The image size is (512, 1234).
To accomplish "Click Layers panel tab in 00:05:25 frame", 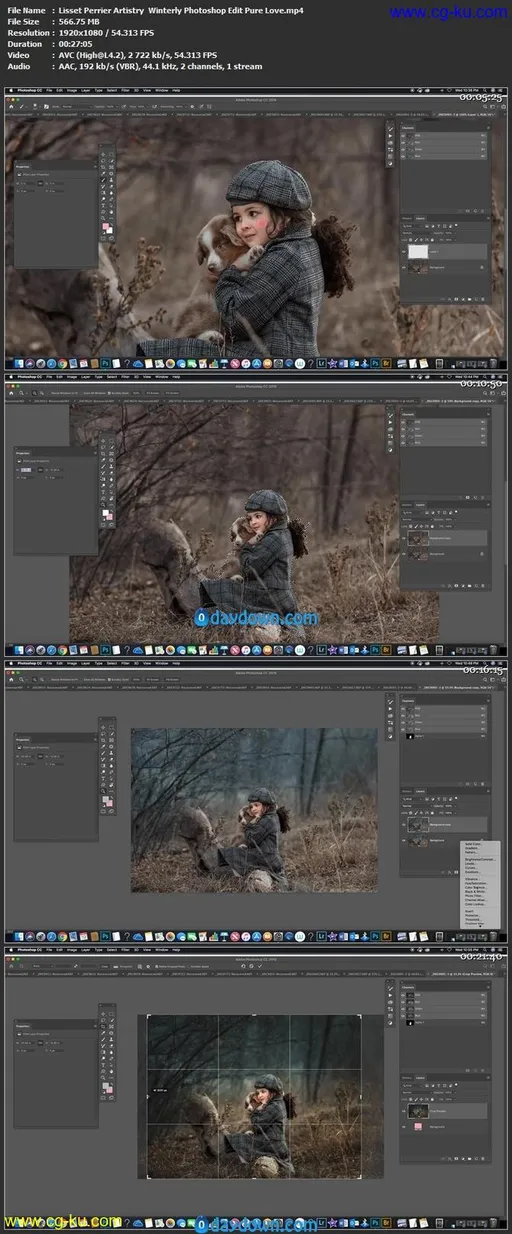I will click(420, 218).
